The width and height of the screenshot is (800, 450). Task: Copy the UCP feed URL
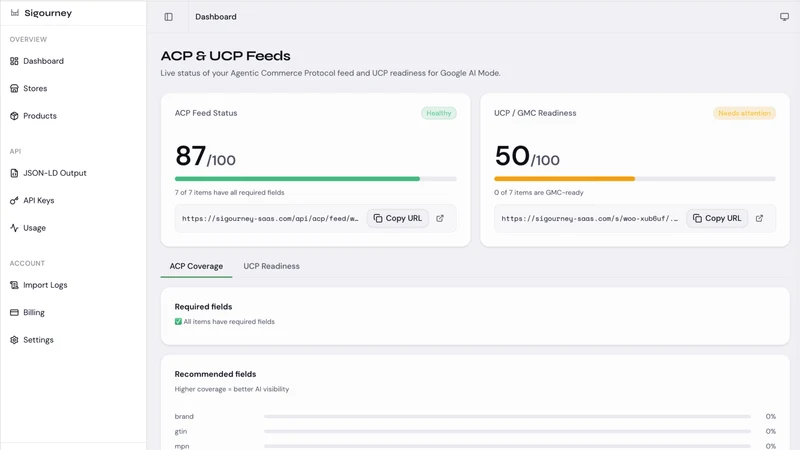click(717, 218)
